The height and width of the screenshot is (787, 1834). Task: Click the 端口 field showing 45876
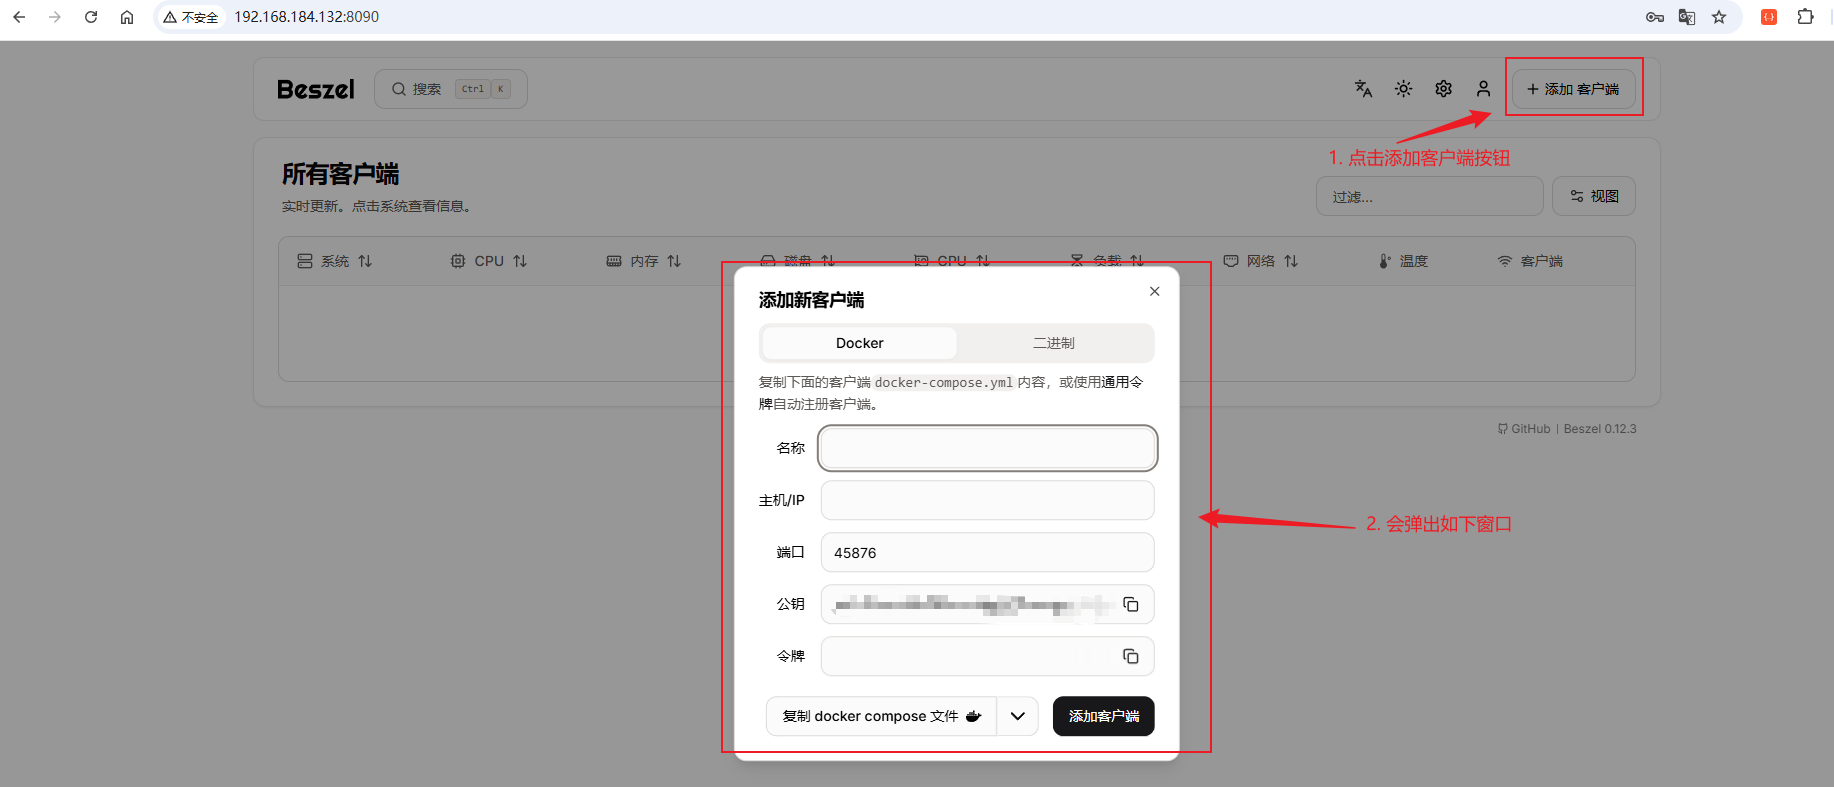point(988,552)
